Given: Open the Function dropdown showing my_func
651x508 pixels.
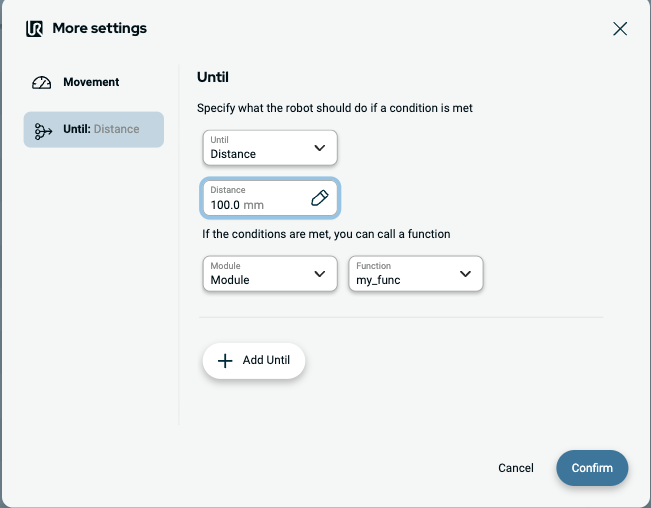Looking at the screenshot, I should pos(415,274).
